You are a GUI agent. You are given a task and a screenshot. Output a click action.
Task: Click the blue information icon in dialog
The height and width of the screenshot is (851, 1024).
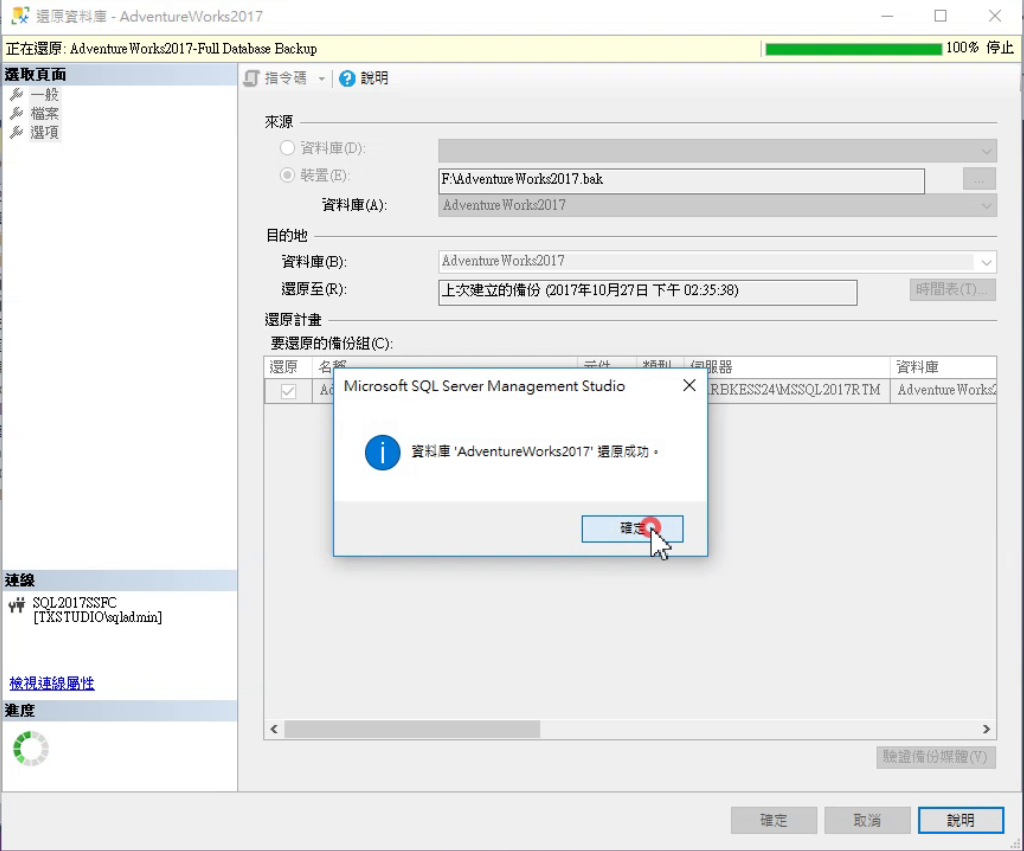[383, 452]
